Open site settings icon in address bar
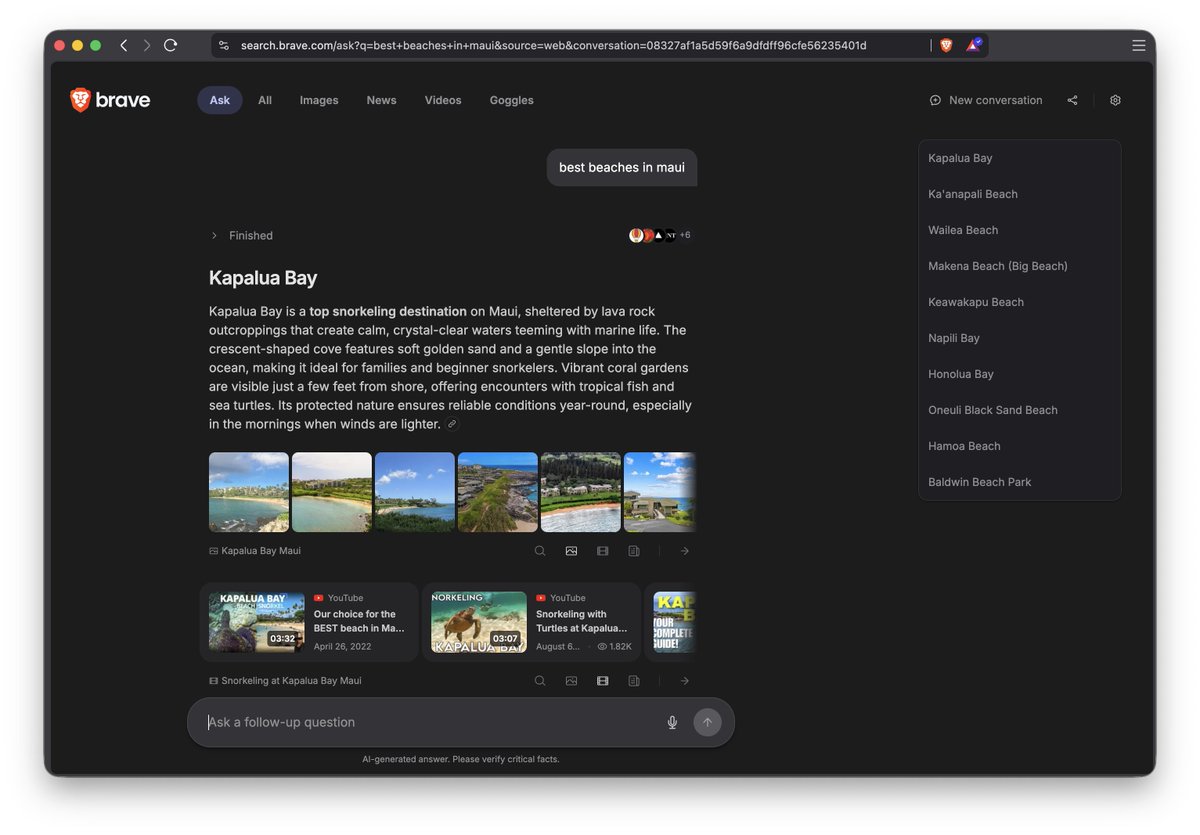This screenshot has height=835, width=1200. point(224,45)
